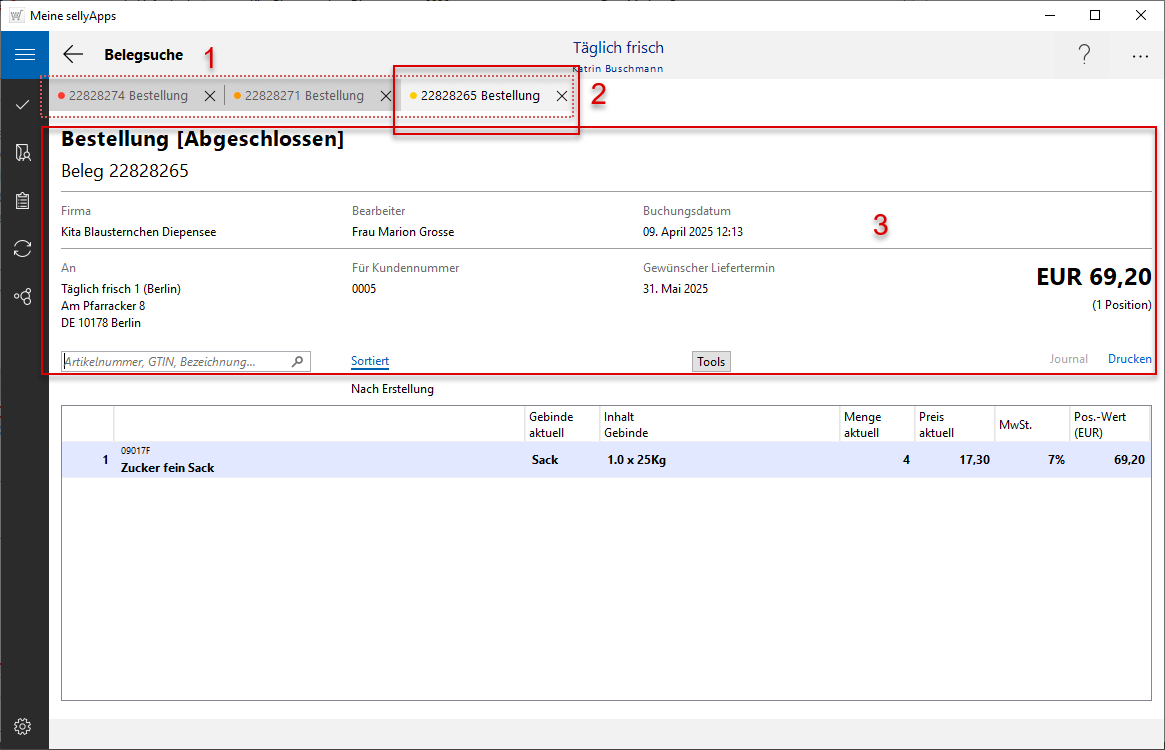1165x750 pixels.
Task: Close the 22828265 Bestellung tab
Action: pos(562,96)
